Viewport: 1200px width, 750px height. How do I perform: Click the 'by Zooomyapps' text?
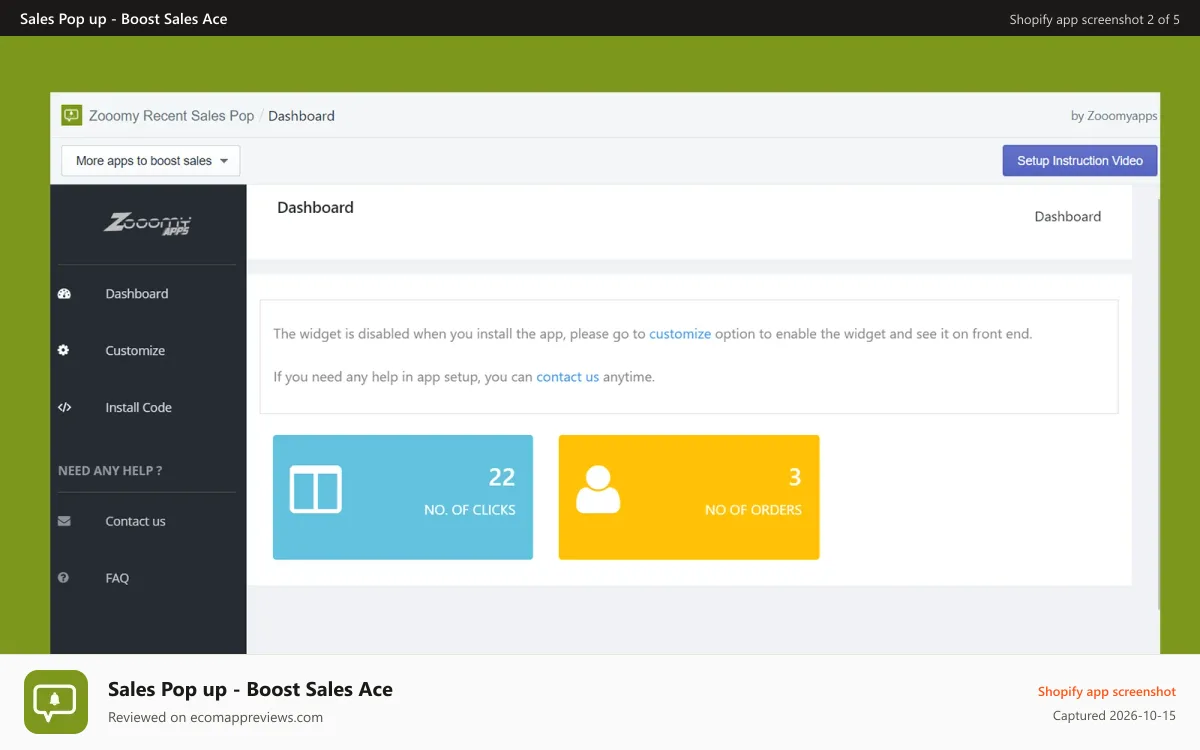coord(1114,116)
